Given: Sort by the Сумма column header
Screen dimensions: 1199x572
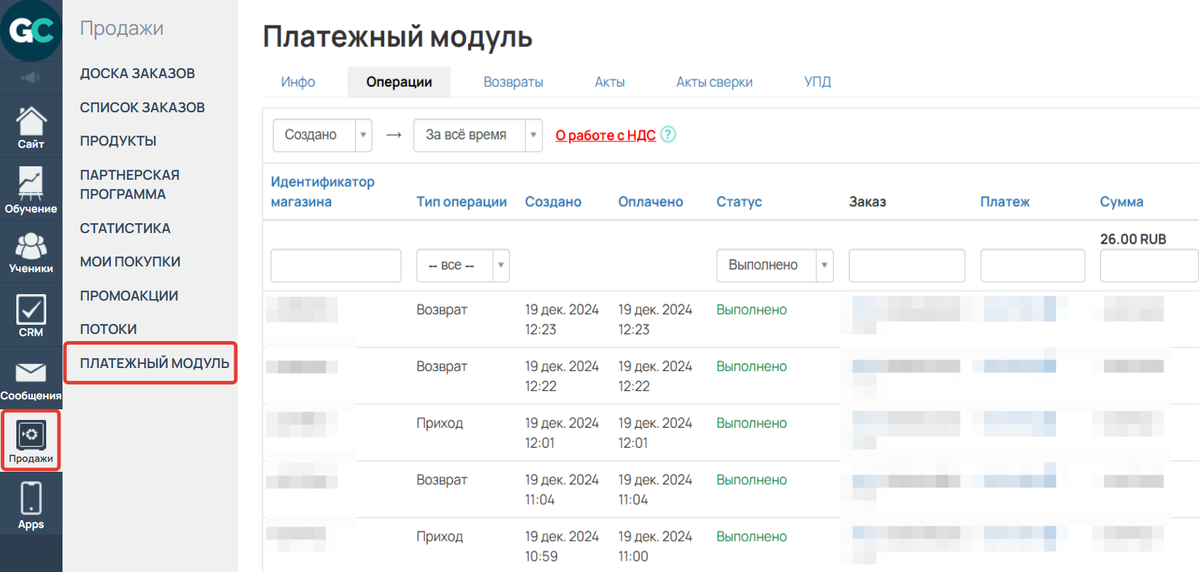Looking at the screenshot, I should coord(1121,202).
